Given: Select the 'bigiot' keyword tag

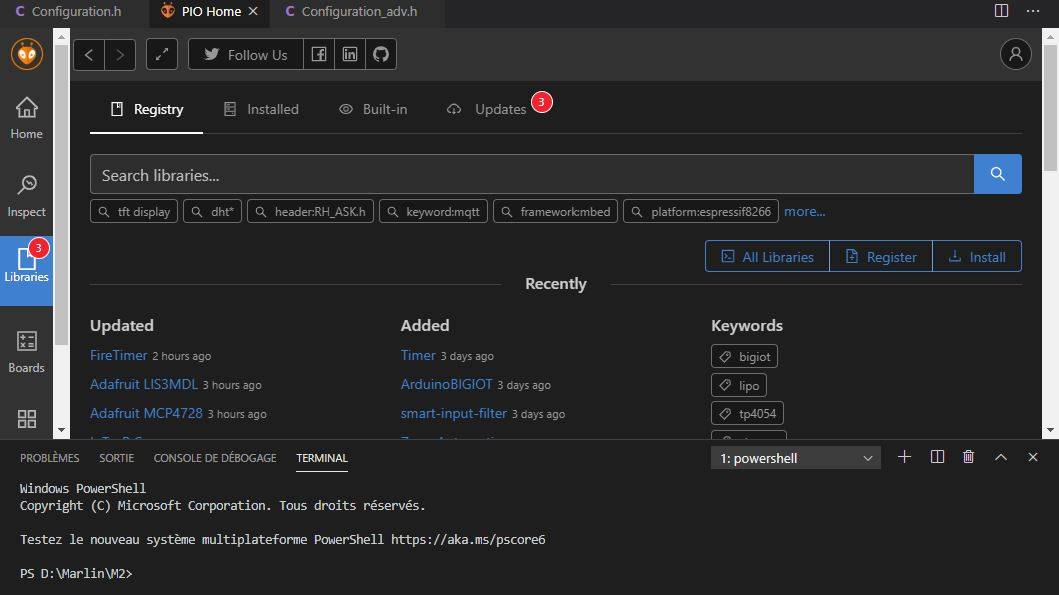Looking at the screenshot, I should [744, 356].
